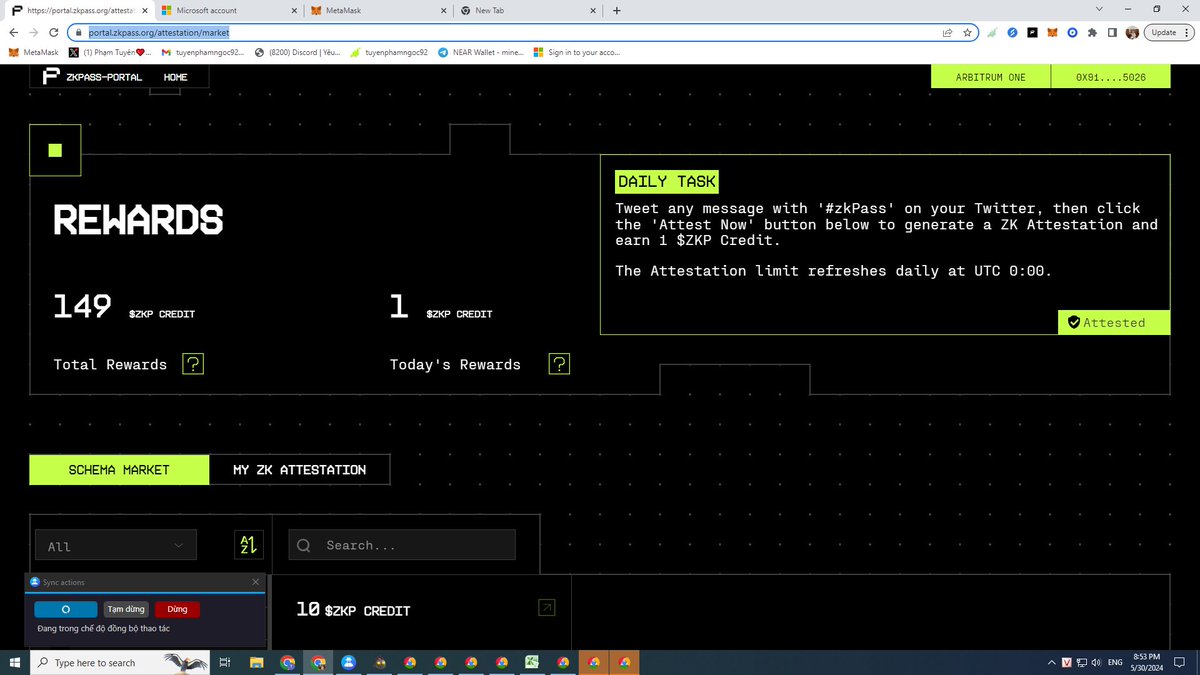Open a new browser tab with plus button
This screenshot has height=675, width=1200.
click(x=616, y=10)
